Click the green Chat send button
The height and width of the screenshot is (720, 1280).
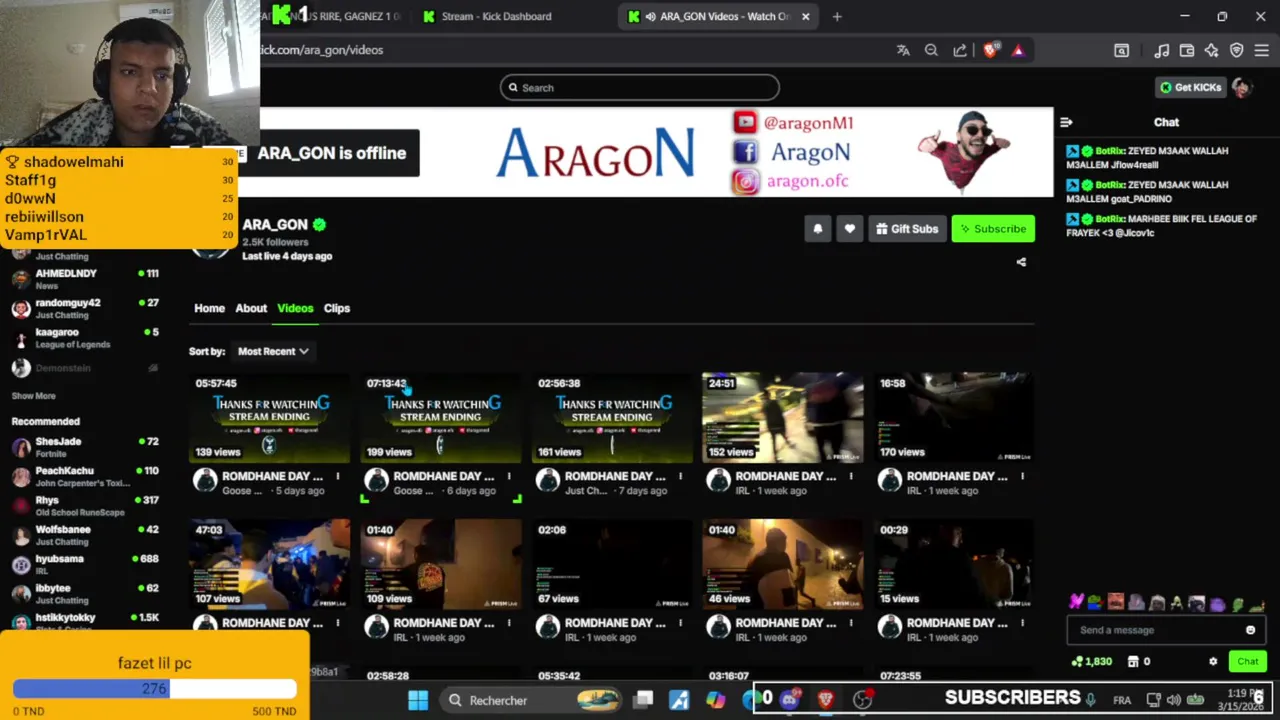1247,661
